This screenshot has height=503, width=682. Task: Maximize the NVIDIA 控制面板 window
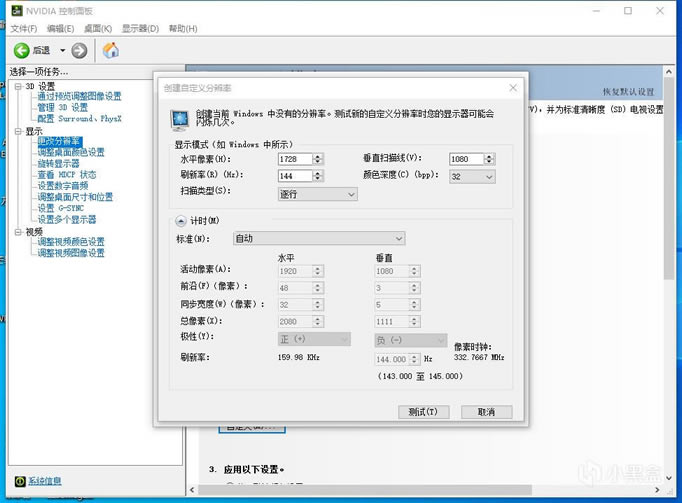pyautogui.click(x=628, y=11)
